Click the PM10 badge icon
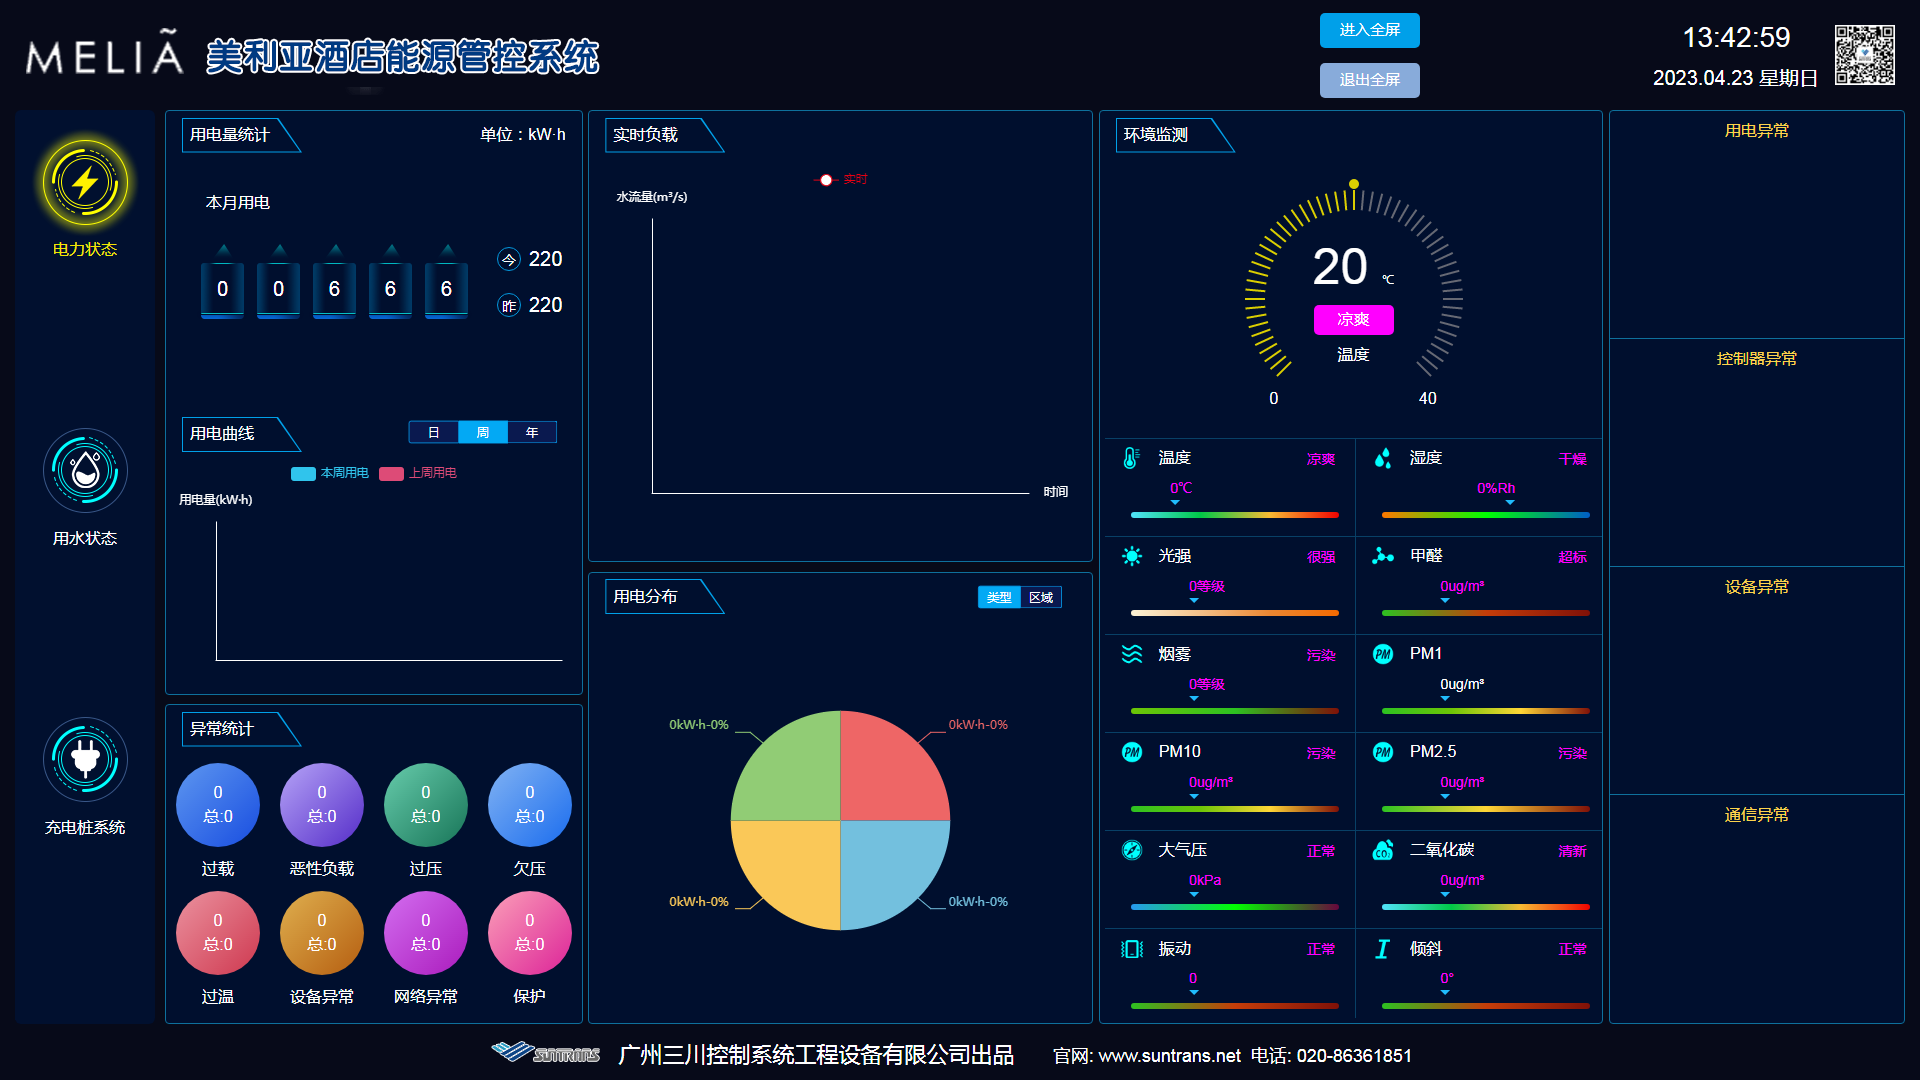This screenshot has height=1080, width=1920. coord(1132,752)
